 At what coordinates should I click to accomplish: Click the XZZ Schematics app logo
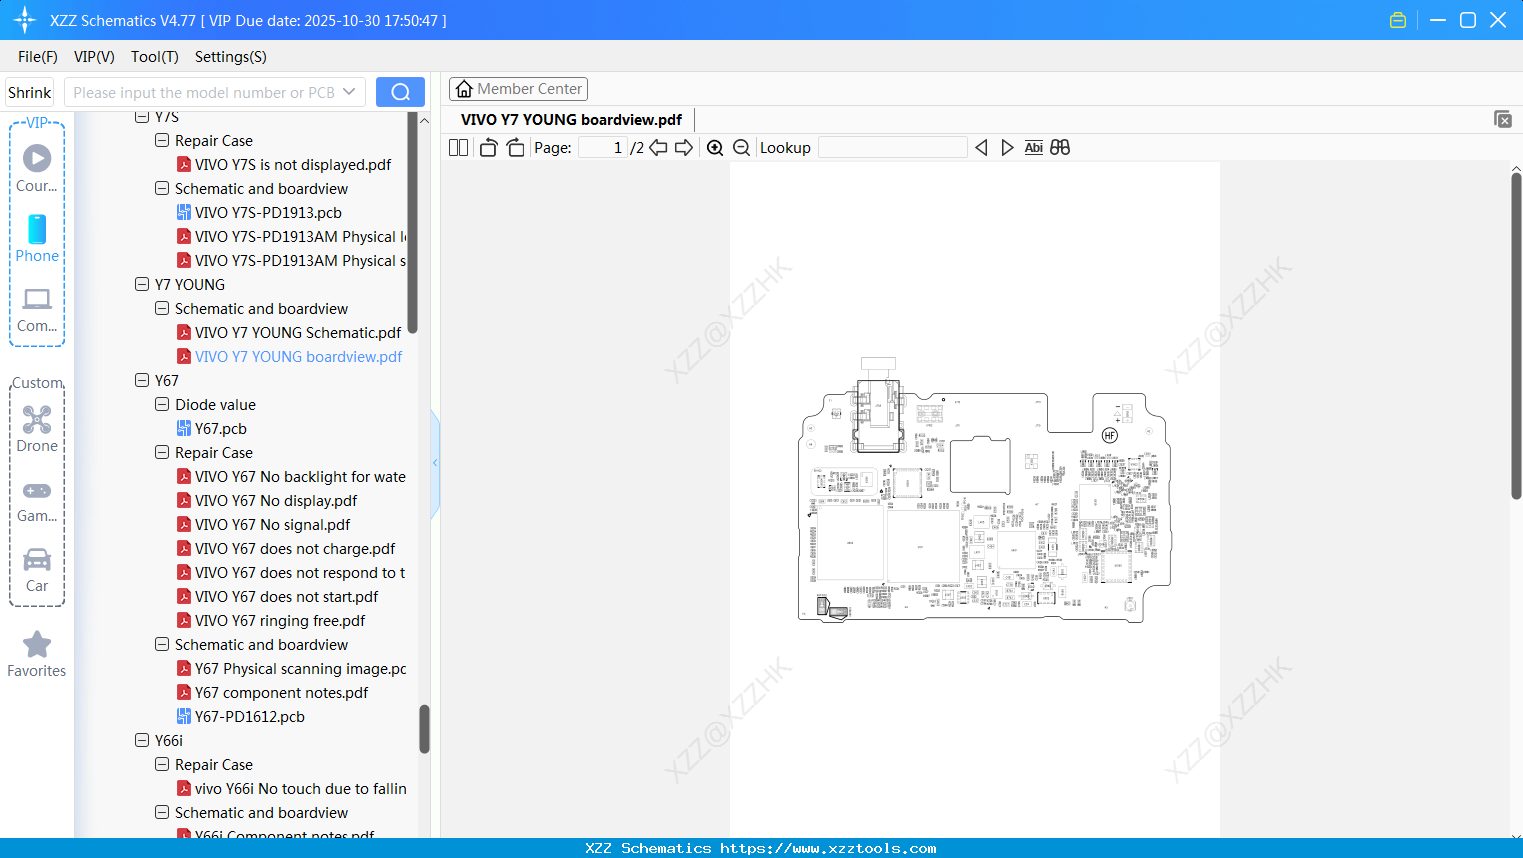[25, 20]
